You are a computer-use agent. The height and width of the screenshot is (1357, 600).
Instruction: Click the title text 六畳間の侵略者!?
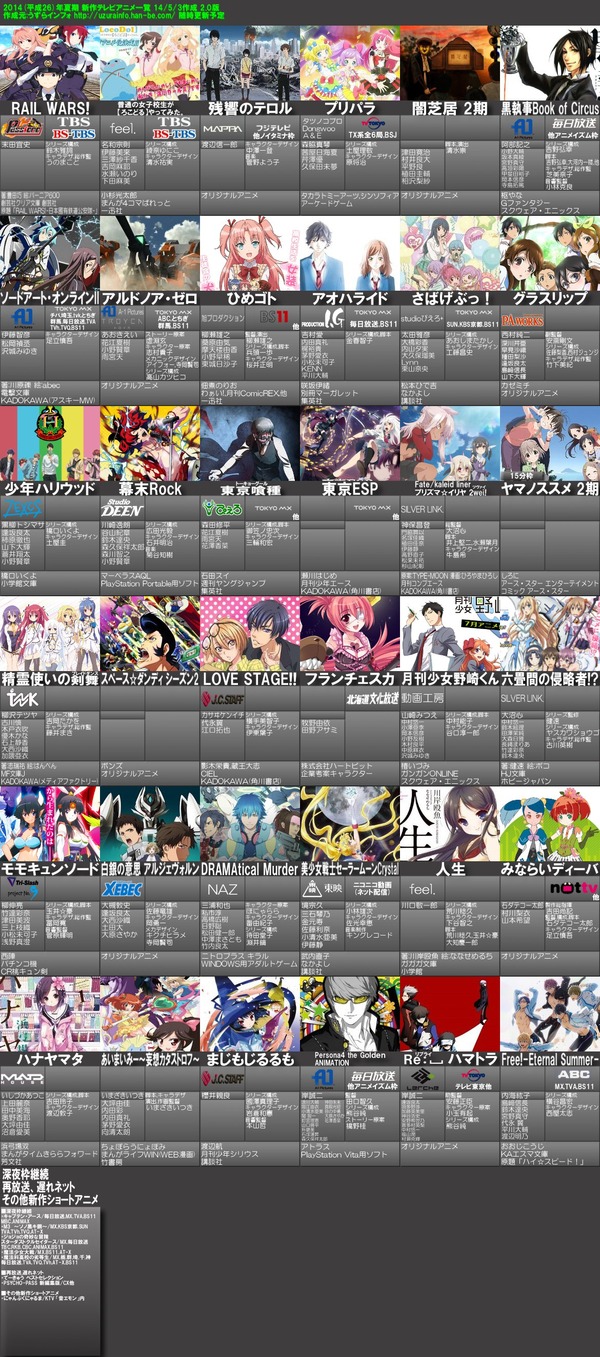pyautogui.click(x=550, y=678)
